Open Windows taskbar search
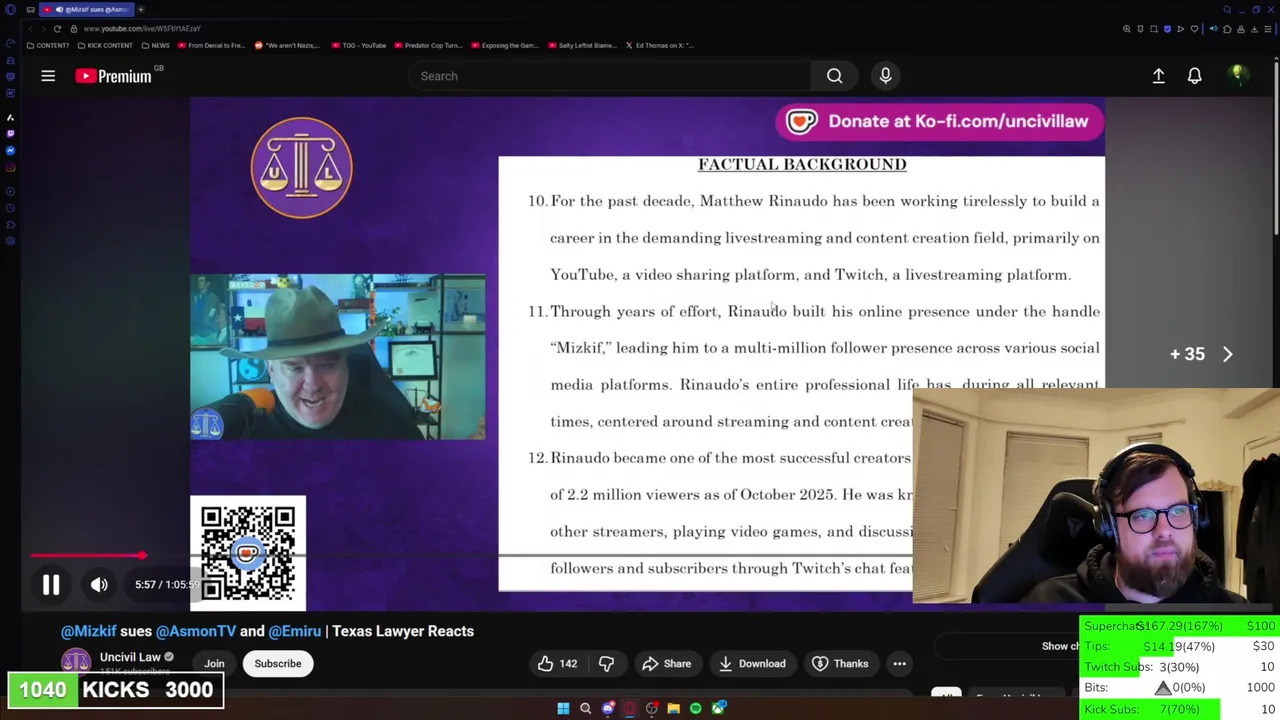The height and width of the screenshot is (720, 1280). [585, 708]
